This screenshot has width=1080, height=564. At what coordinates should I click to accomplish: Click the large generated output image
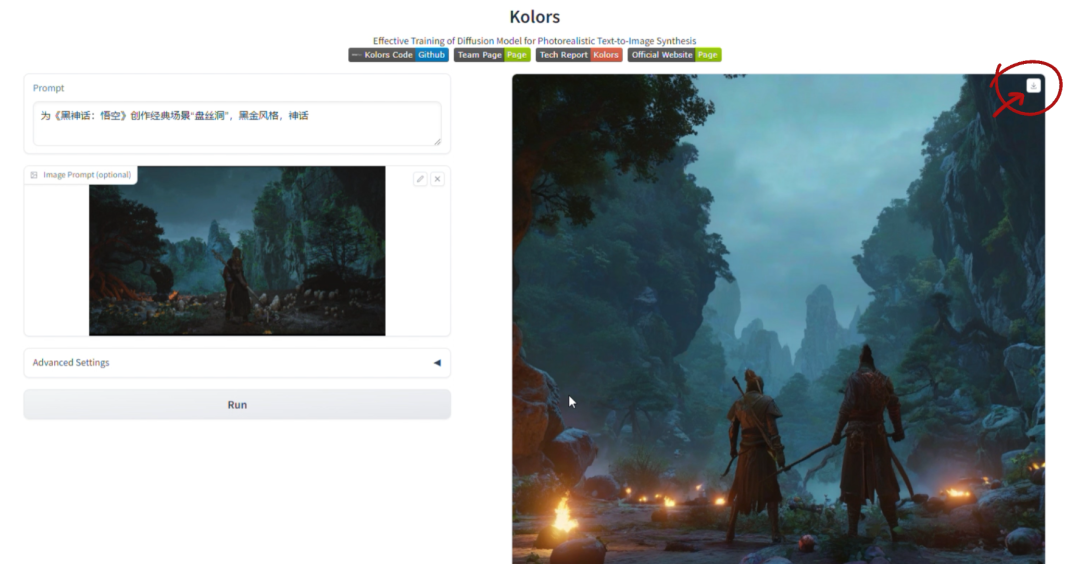click(x=778, y=300)
